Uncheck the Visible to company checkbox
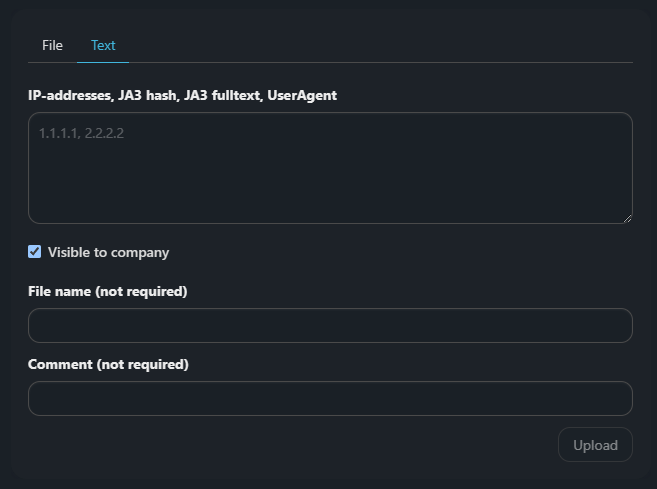 point(35,252)
